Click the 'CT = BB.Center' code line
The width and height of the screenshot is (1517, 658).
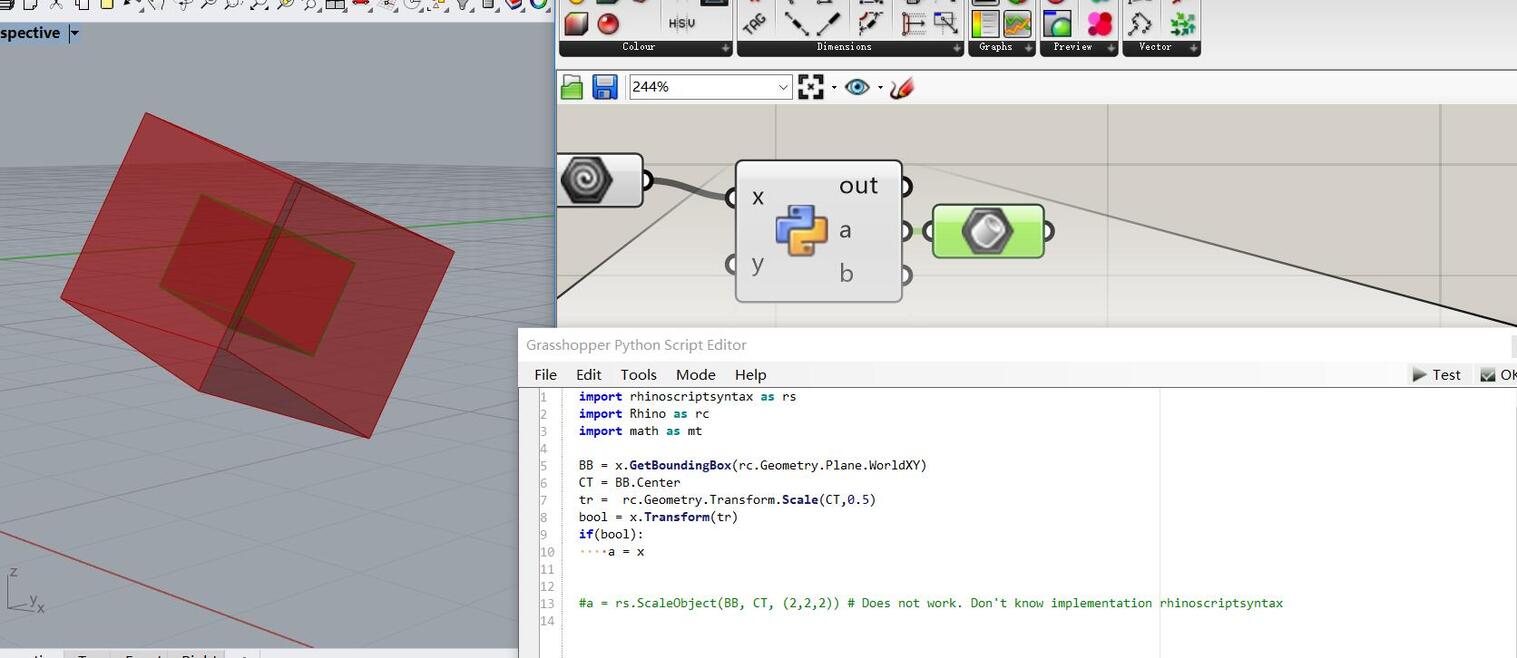(x=629, y=482)
